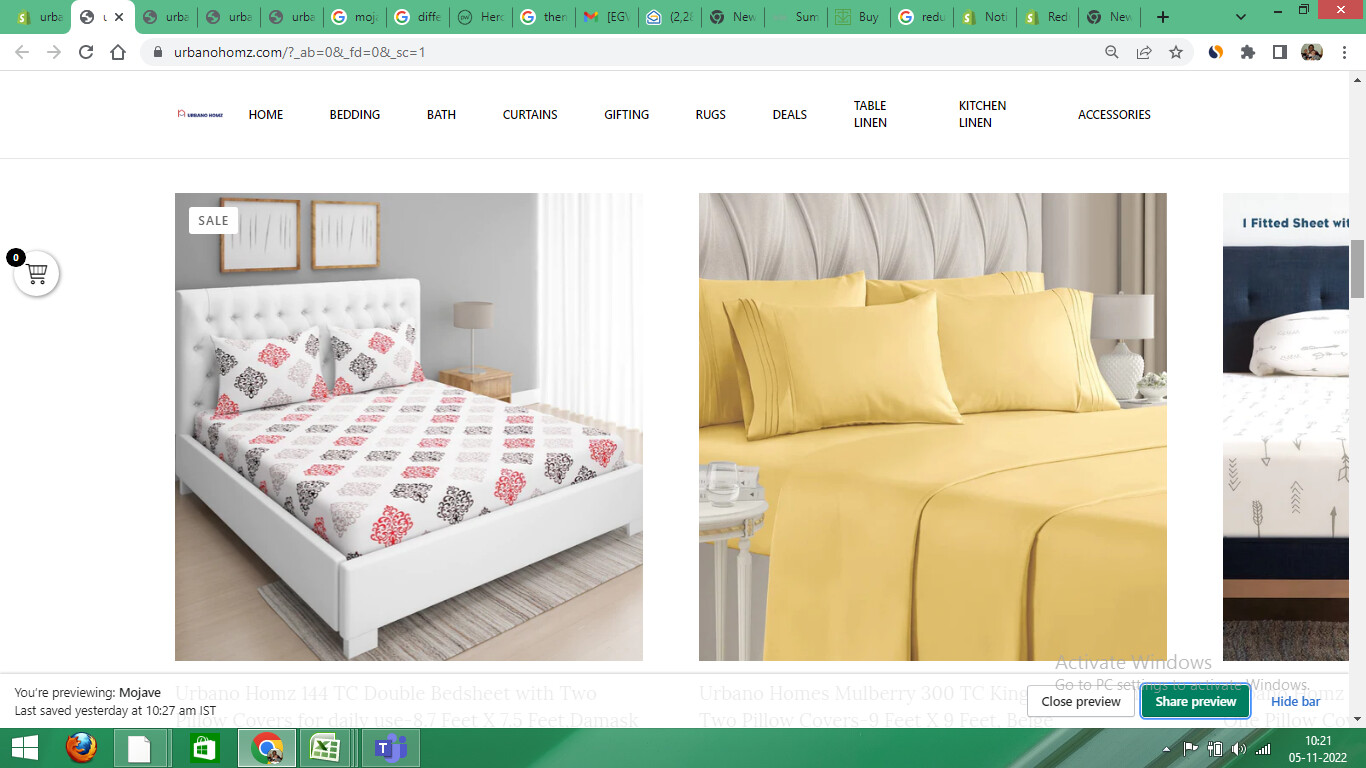This screenshot has width=1366, height=768.
Task: Open the taskbar clock and date
Action: click(1319, 748)
